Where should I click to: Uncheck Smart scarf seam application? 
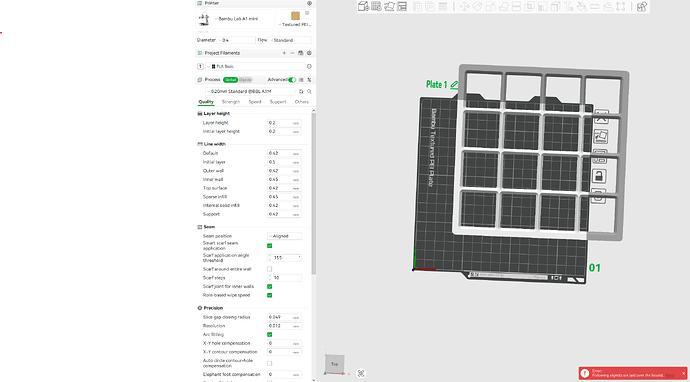[269, 246]
